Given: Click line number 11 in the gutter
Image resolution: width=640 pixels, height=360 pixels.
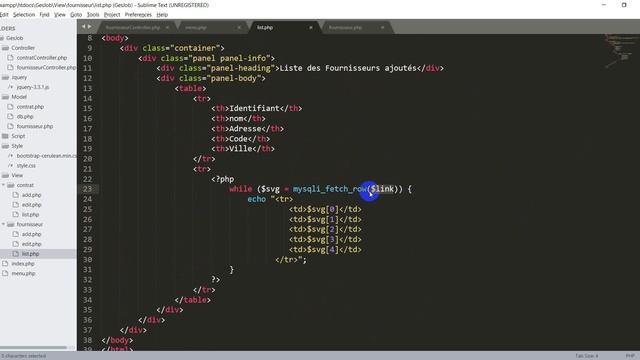Looking at the screenshot, I should [x=87, y=68].
